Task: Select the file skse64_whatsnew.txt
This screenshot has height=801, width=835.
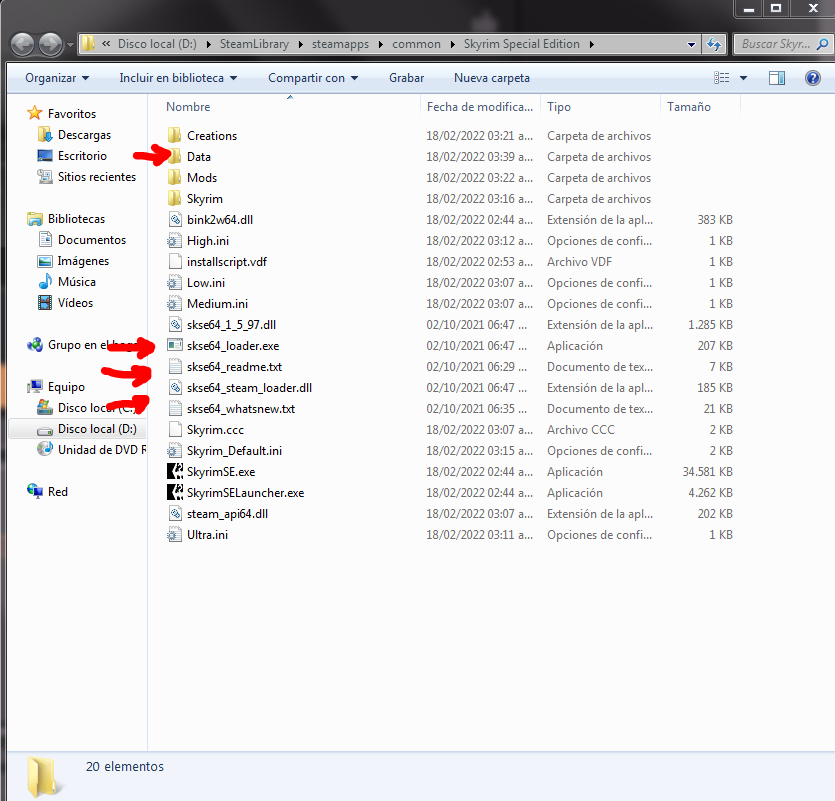Action: (241, 408)
